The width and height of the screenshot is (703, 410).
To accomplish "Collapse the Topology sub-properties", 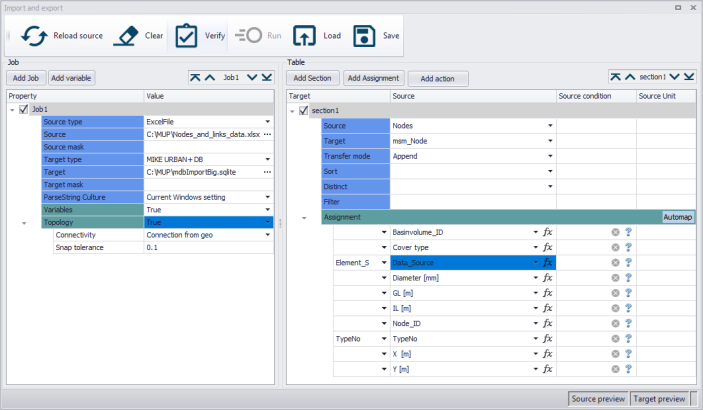I will (x=24, y=222).
